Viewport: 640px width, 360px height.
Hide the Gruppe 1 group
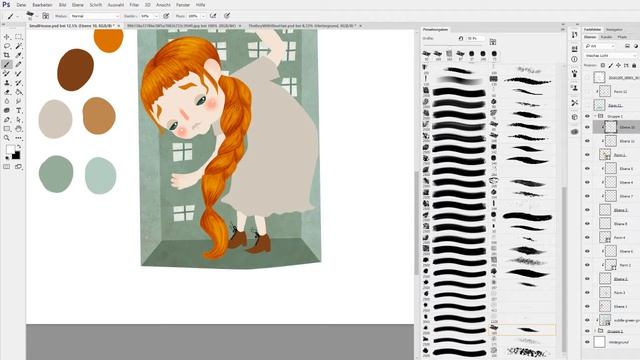pyautogui.click(x=587, y=116)
